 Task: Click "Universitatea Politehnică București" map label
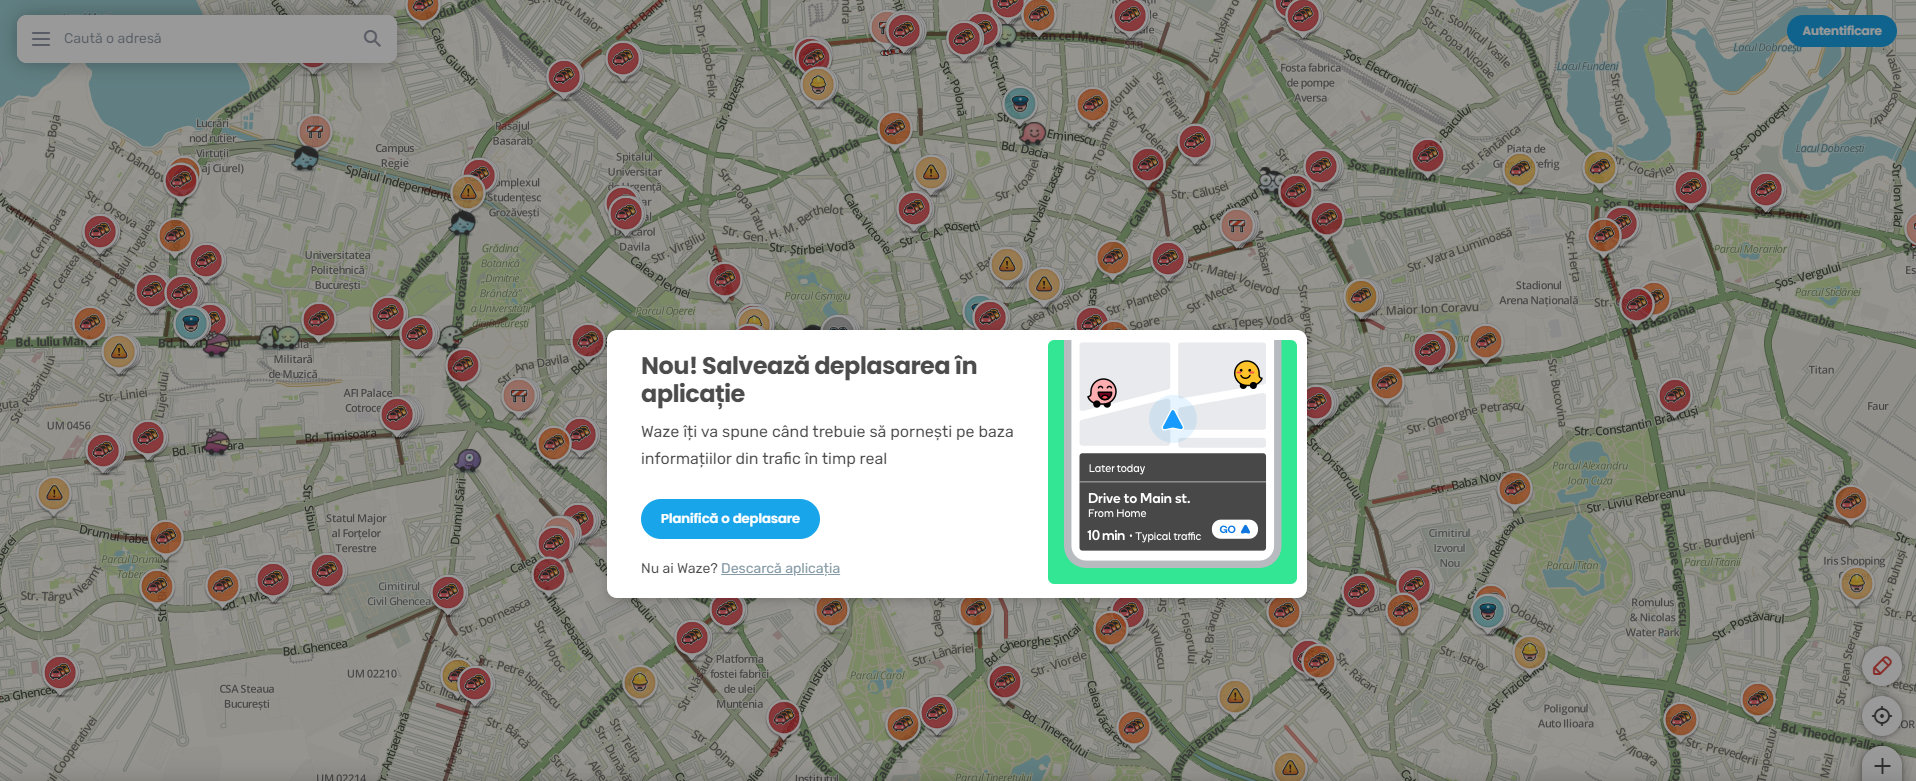pos(338,270)
